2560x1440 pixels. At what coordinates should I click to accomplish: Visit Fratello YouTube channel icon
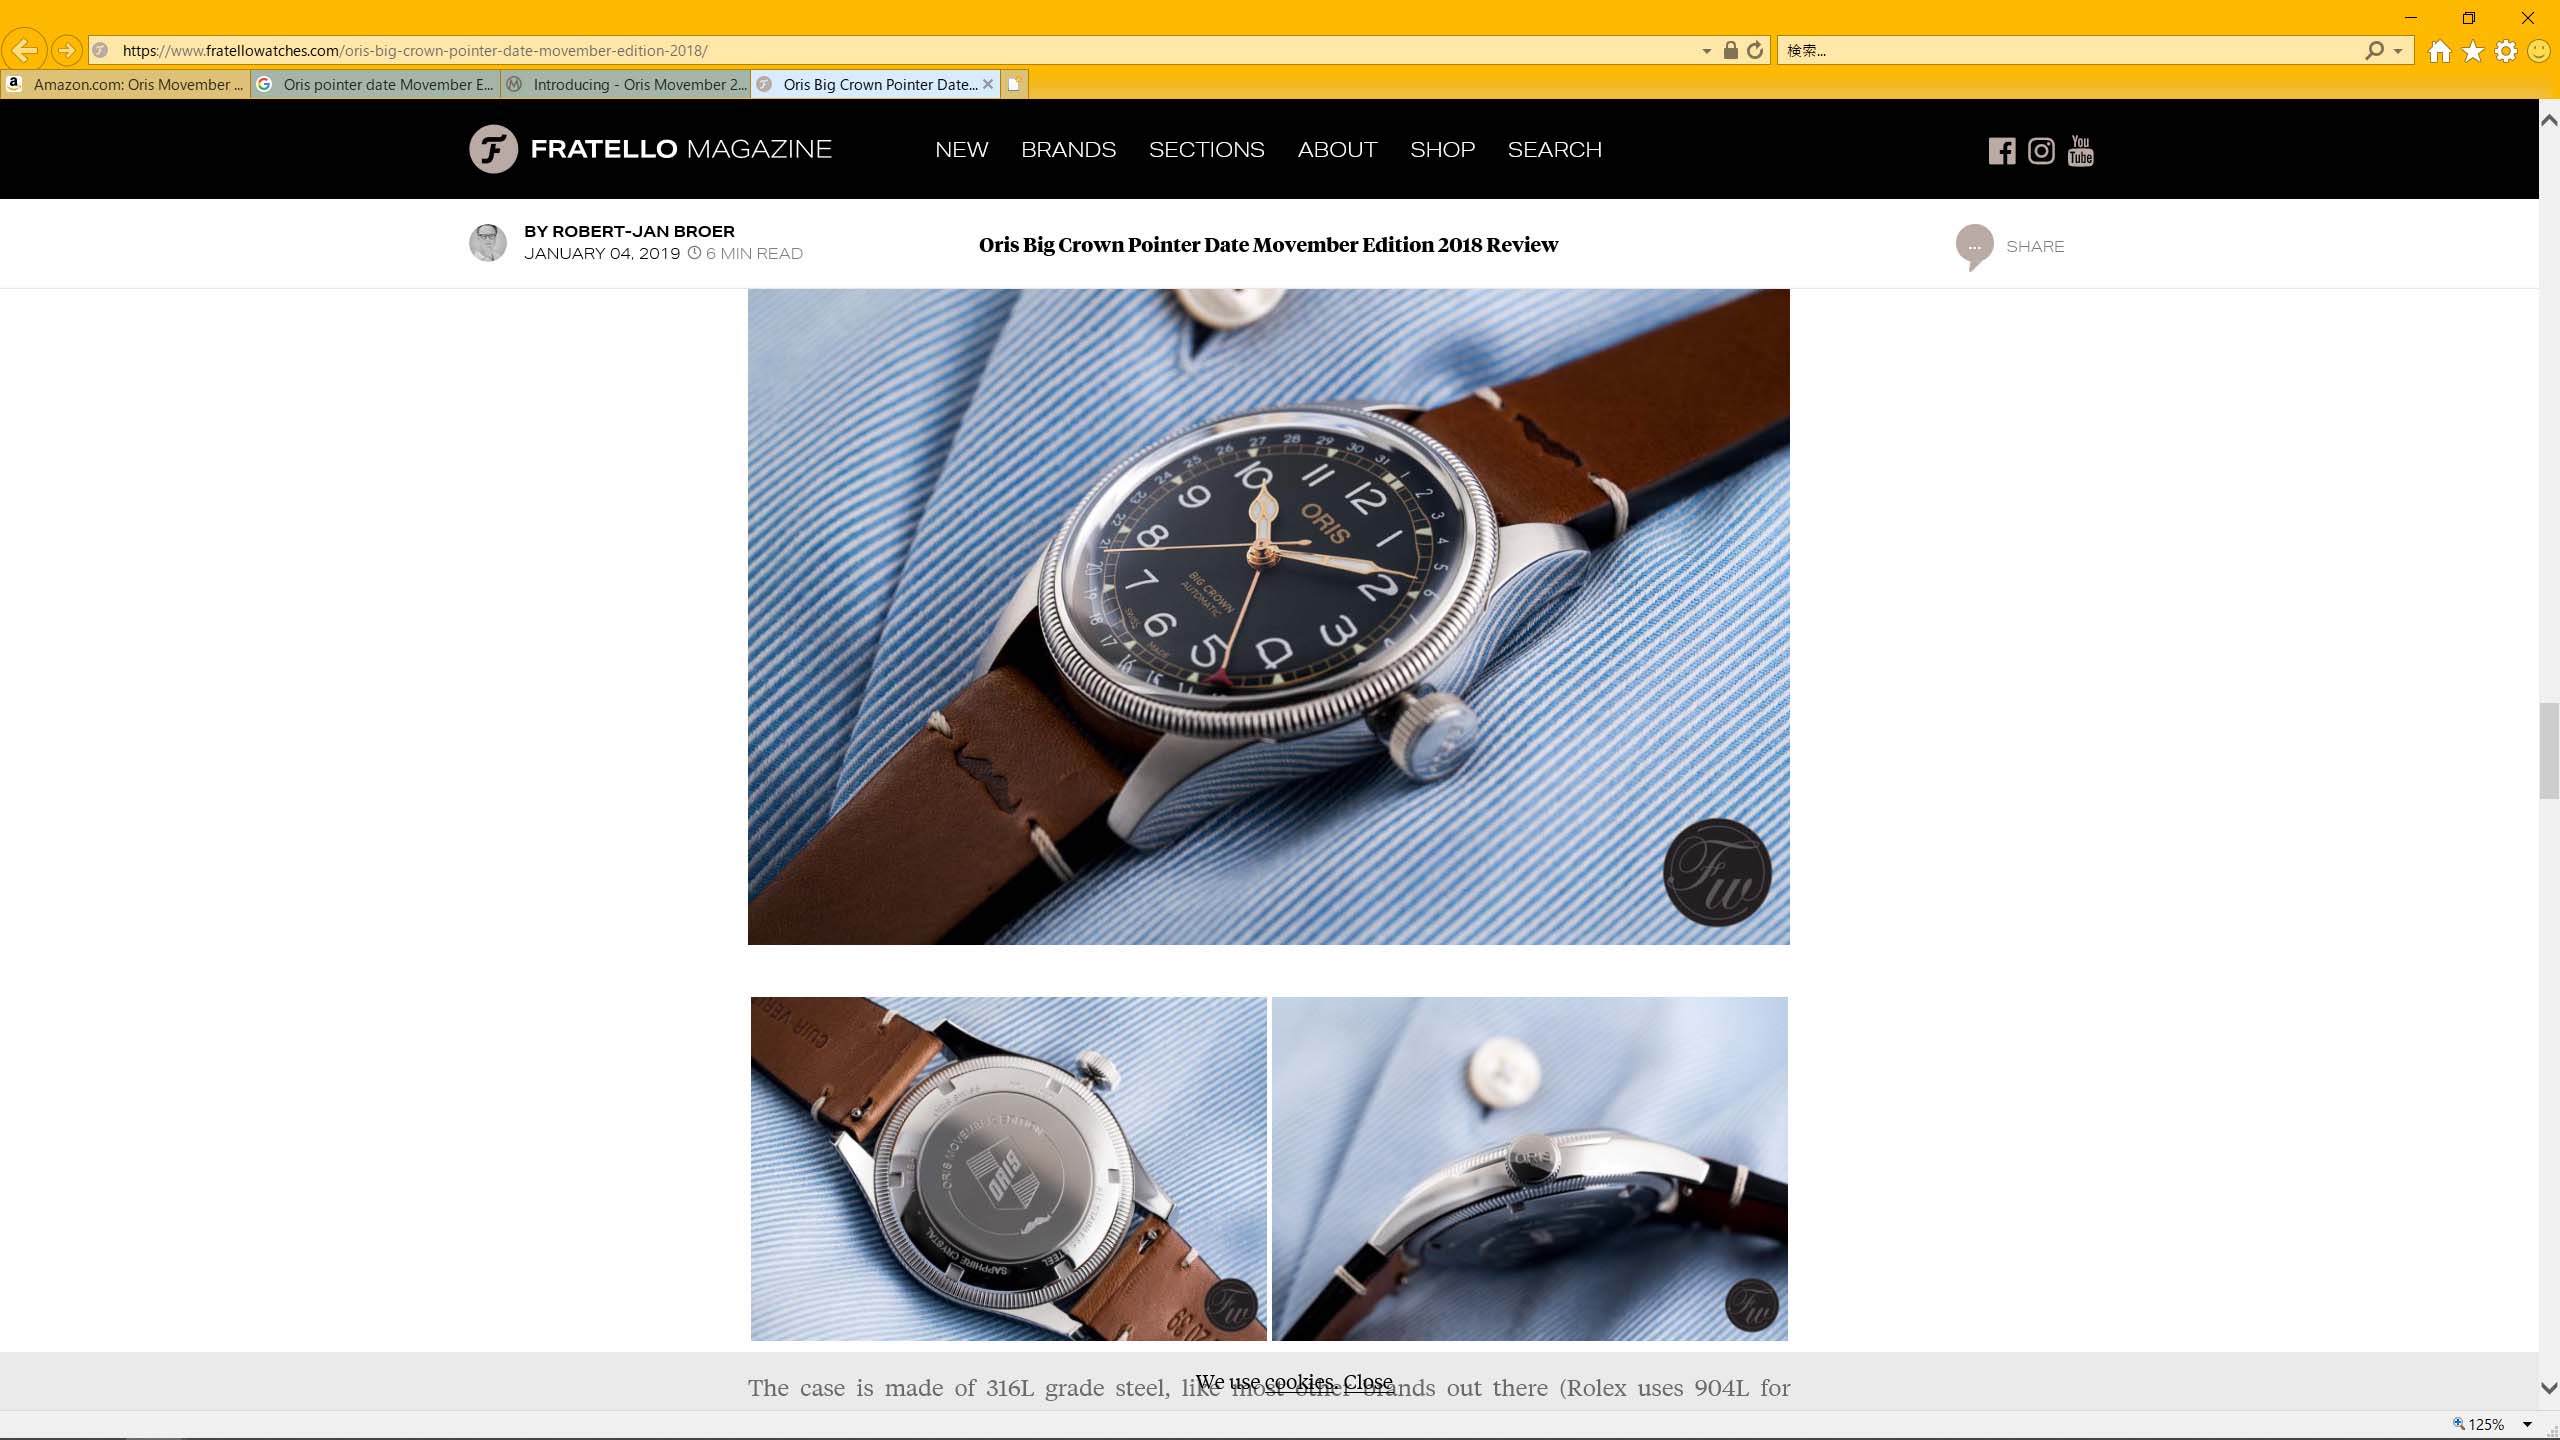coord(2081,151)
